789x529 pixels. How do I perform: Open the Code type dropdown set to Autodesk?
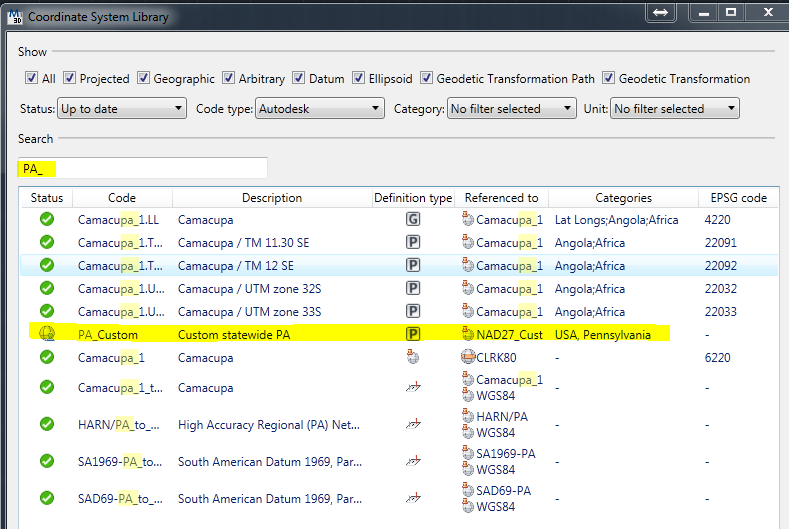(319, 108)
